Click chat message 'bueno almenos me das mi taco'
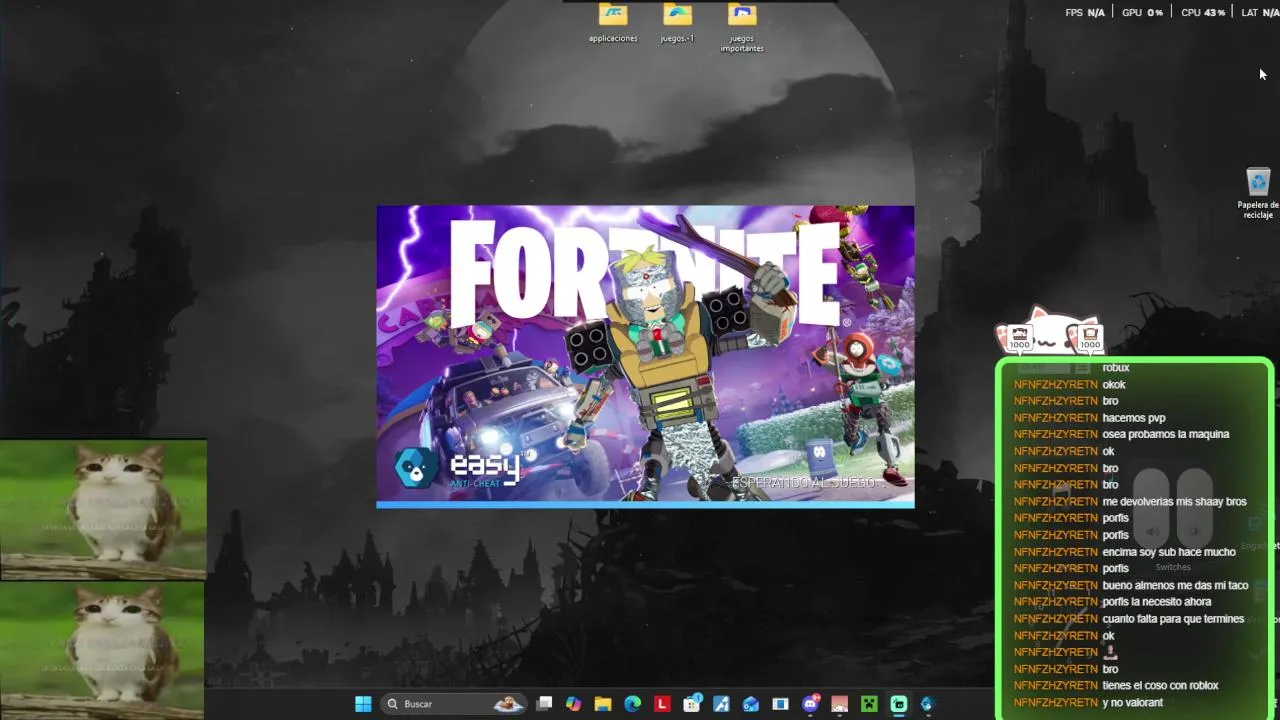Image resolution: width=1280 pixels, height=720 pixels. tap(1175, 585)
